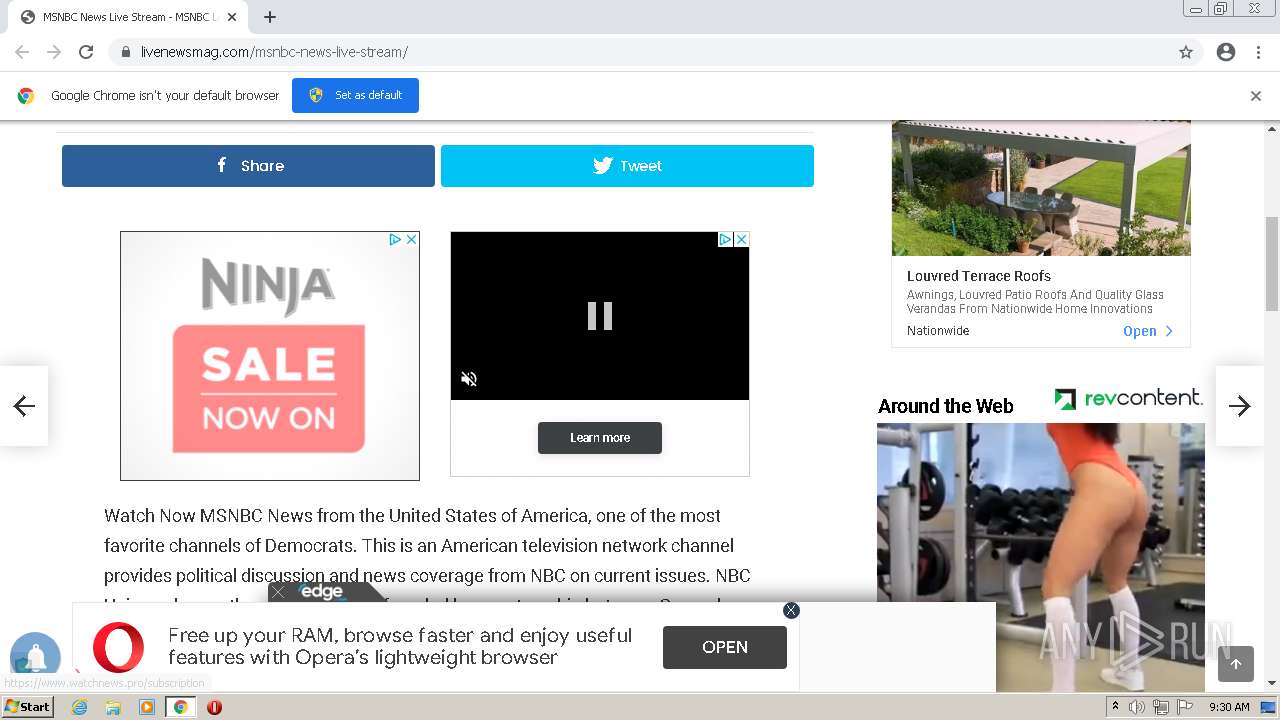Open the Ninja Sale Now On ad
1280x720 pixels.
coord(270,356)
